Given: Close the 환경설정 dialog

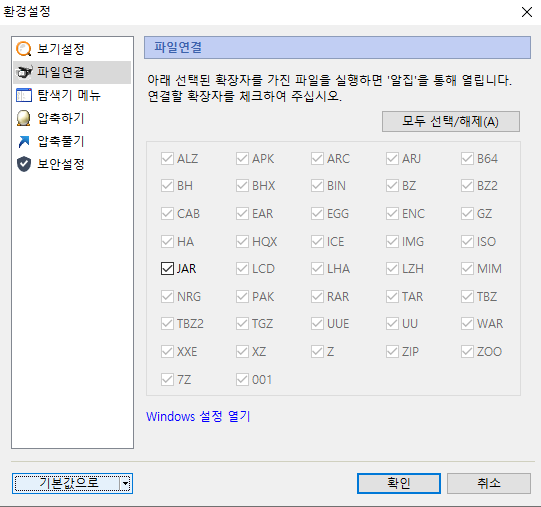Looking at the screenshot, I should pyautogui.click(x=527, y=12).
